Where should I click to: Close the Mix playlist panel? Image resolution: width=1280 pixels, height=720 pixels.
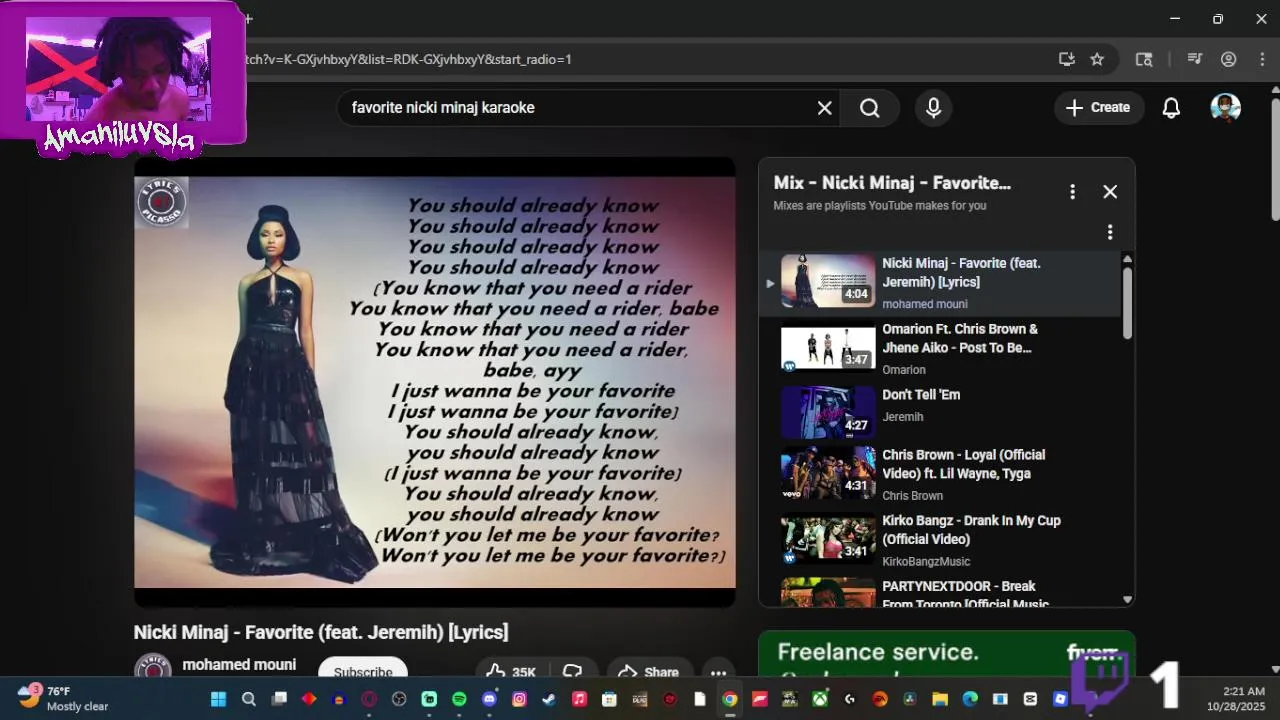tap(1110, 192)
